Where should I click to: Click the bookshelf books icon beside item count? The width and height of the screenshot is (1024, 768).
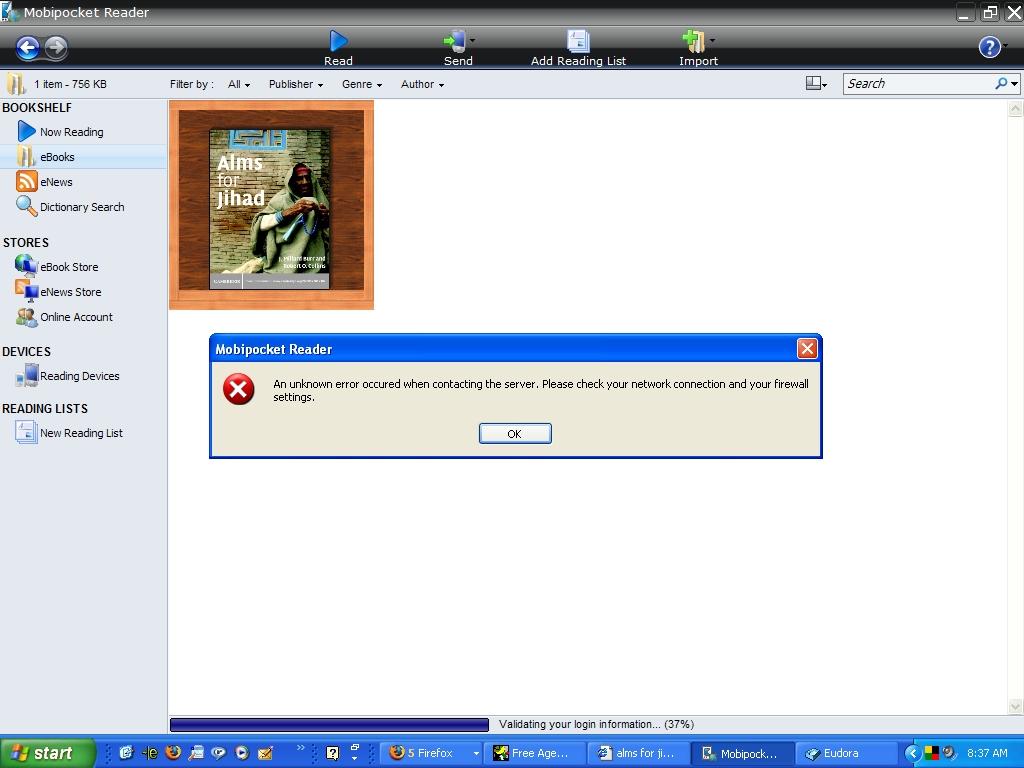click(16, 84)
